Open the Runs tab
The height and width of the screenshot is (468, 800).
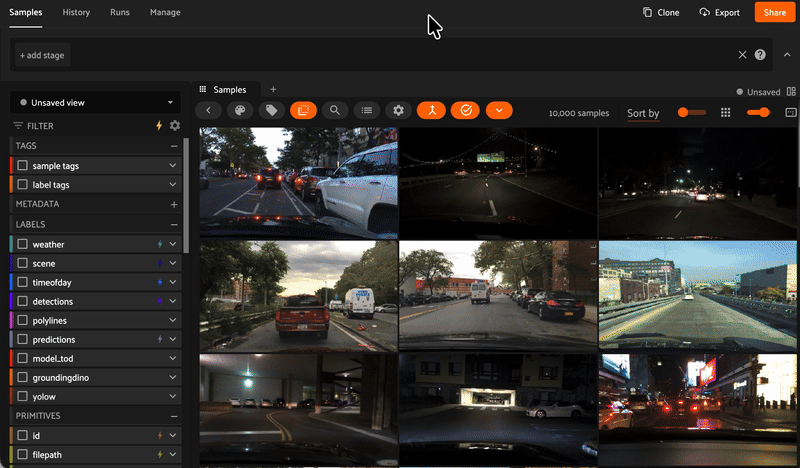coord(120,12)
